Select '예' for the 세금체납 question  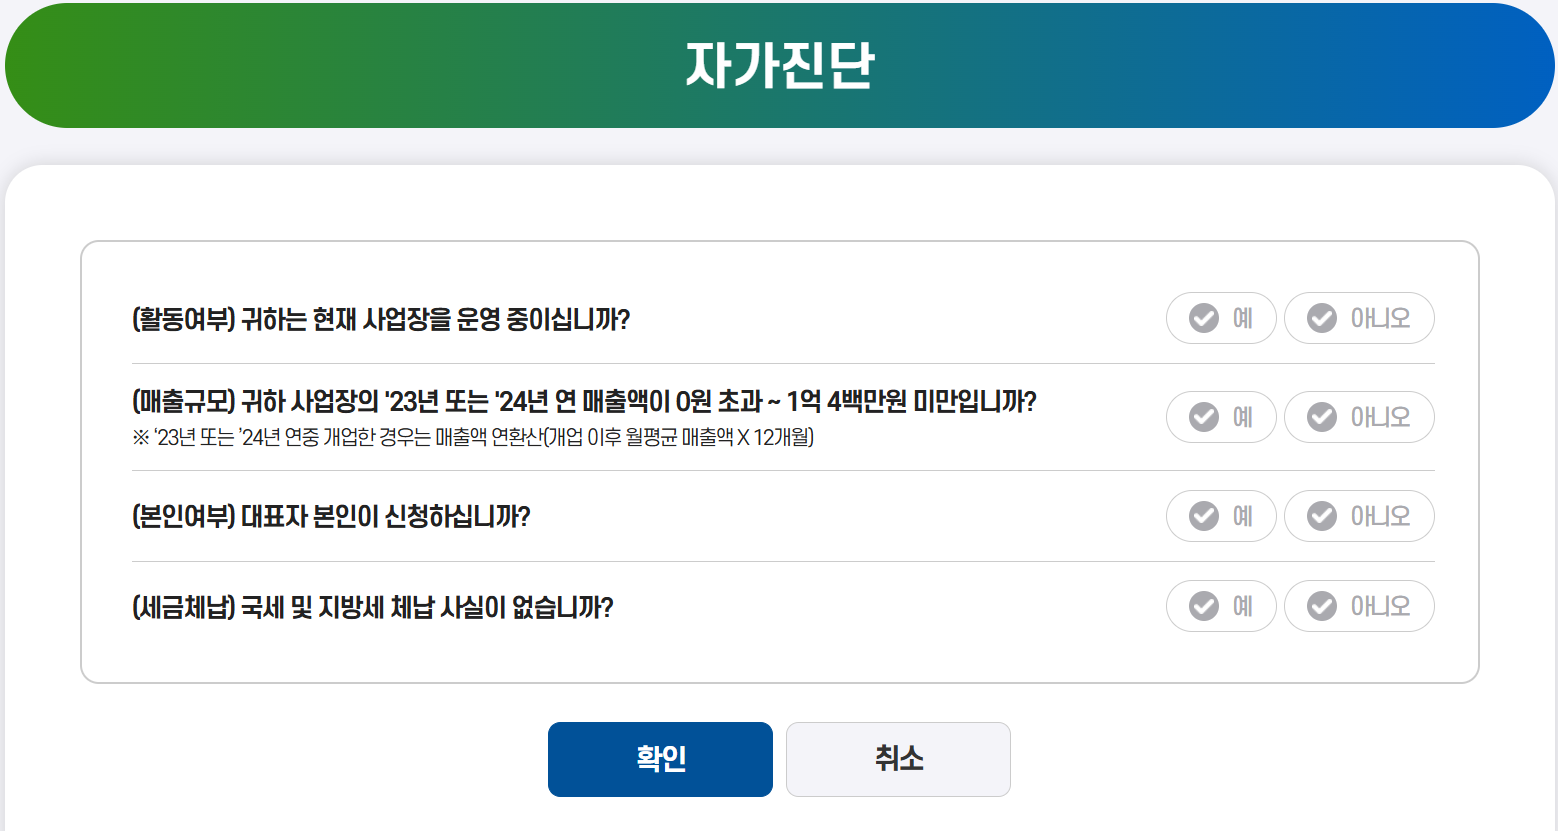point(1221,606)
